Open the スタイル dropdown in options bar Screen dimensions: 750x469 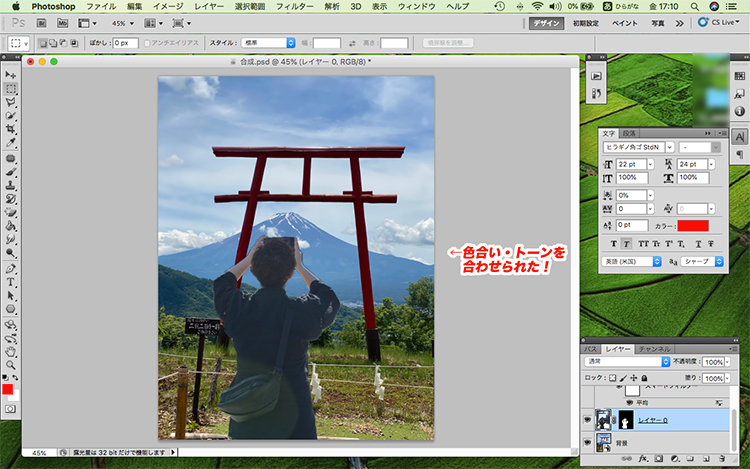pos(268,43)
